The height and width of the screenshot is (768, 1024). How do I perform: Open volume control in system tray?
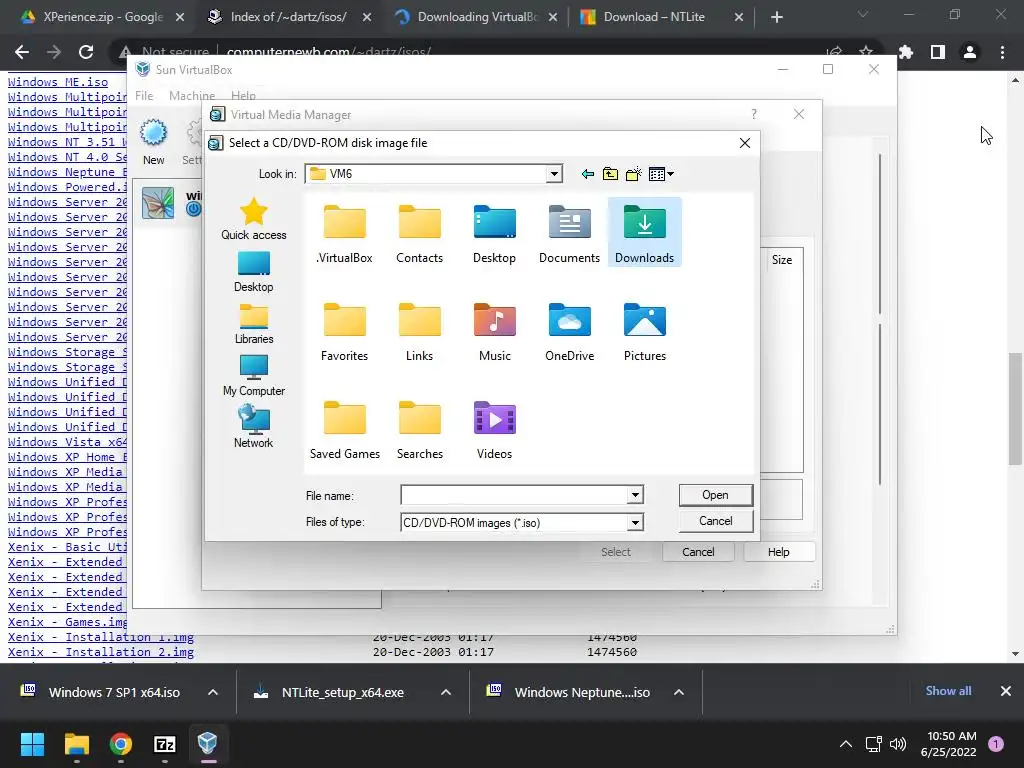[898, 744]
